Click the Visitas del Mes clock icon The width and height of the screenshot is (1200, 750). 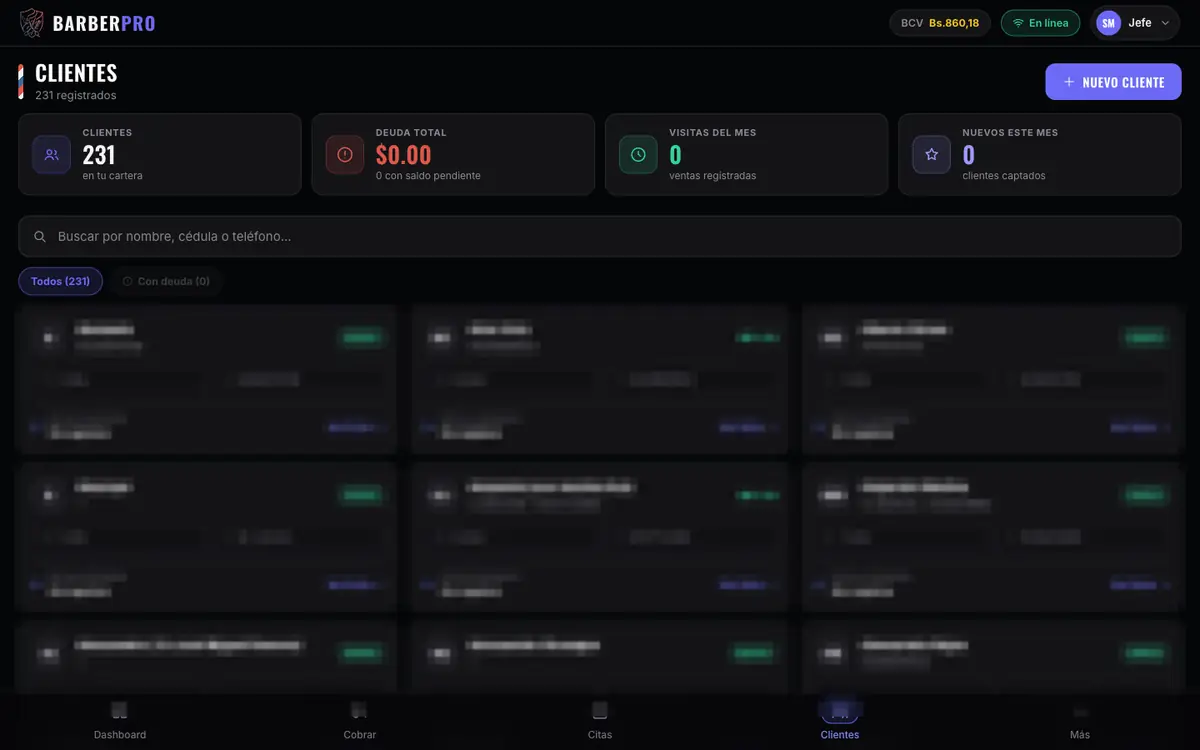(638, 155)
